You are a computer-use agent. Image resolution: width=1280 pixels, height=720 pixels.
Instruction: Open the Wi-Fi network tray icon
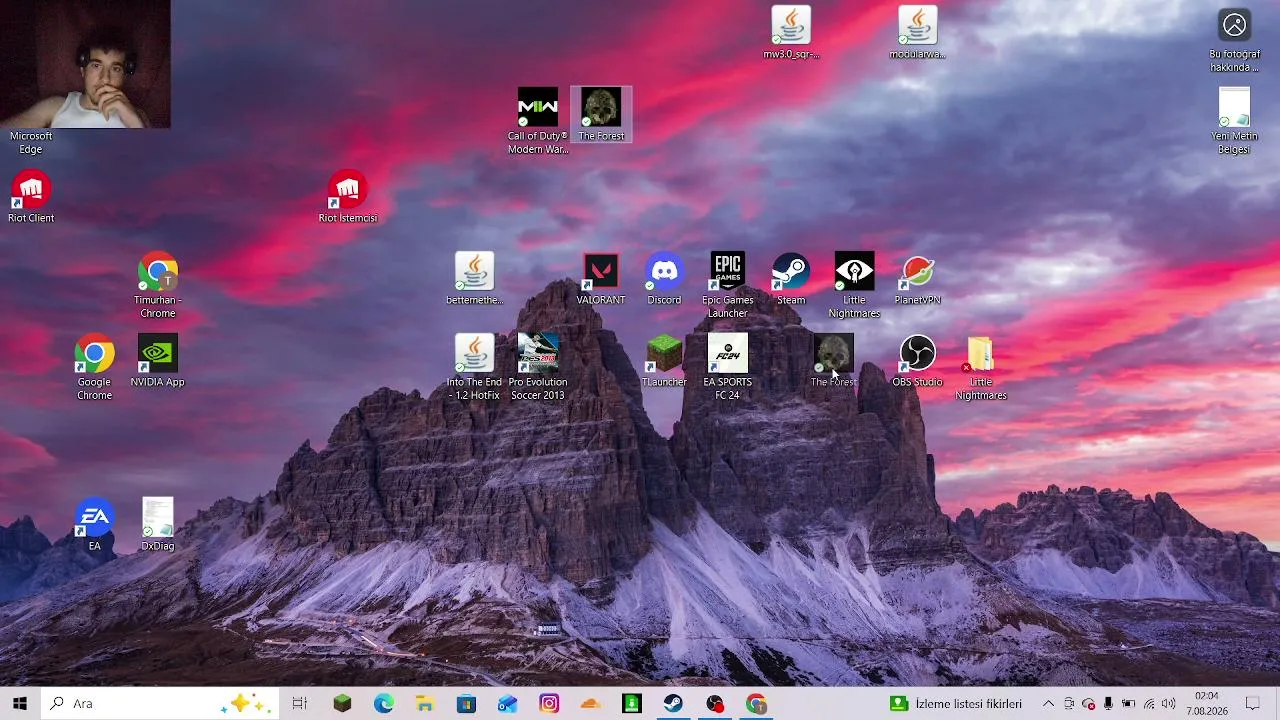click(1149, 704)
